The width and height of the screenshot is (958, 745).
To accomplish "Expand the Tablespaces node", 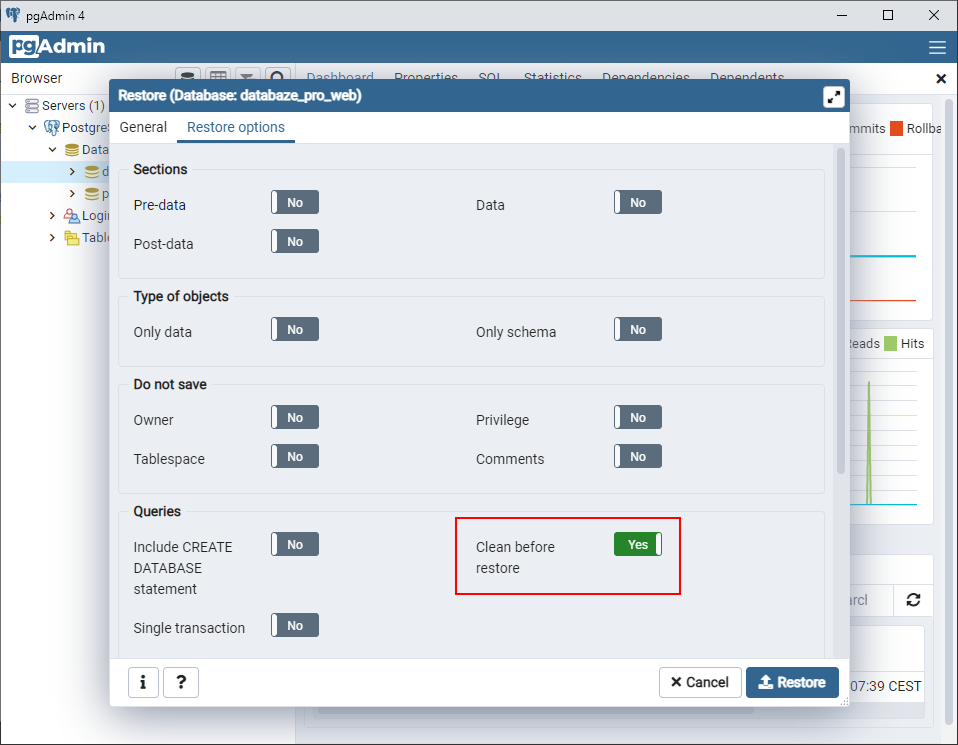I will tap(52, 237).
